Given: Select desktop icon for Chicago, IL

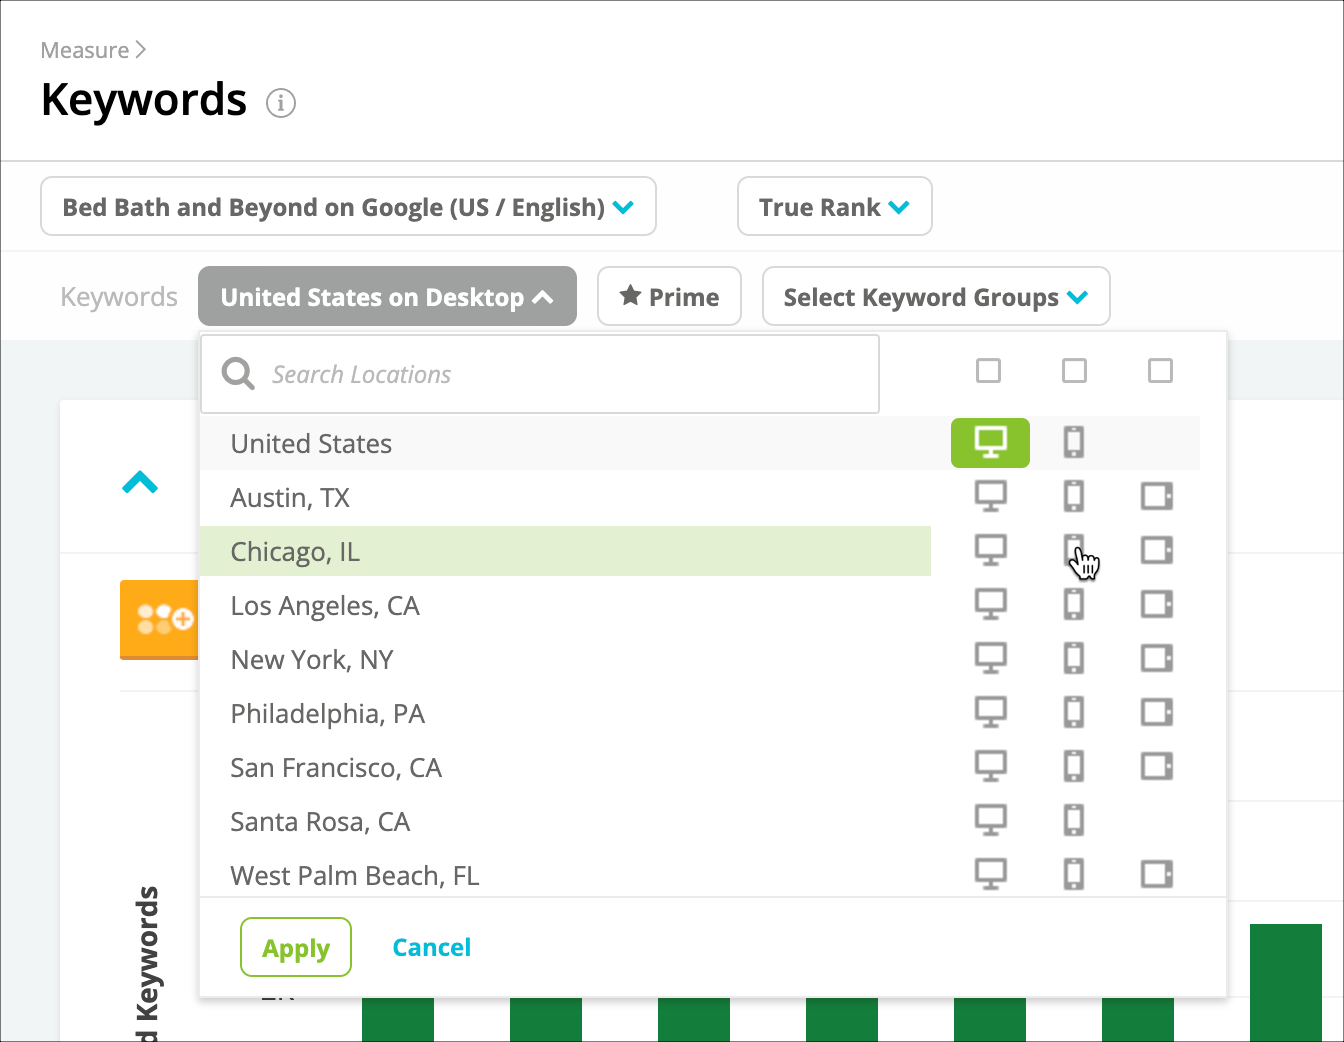Looking at the screenshot, I should [x=990, y=551].
